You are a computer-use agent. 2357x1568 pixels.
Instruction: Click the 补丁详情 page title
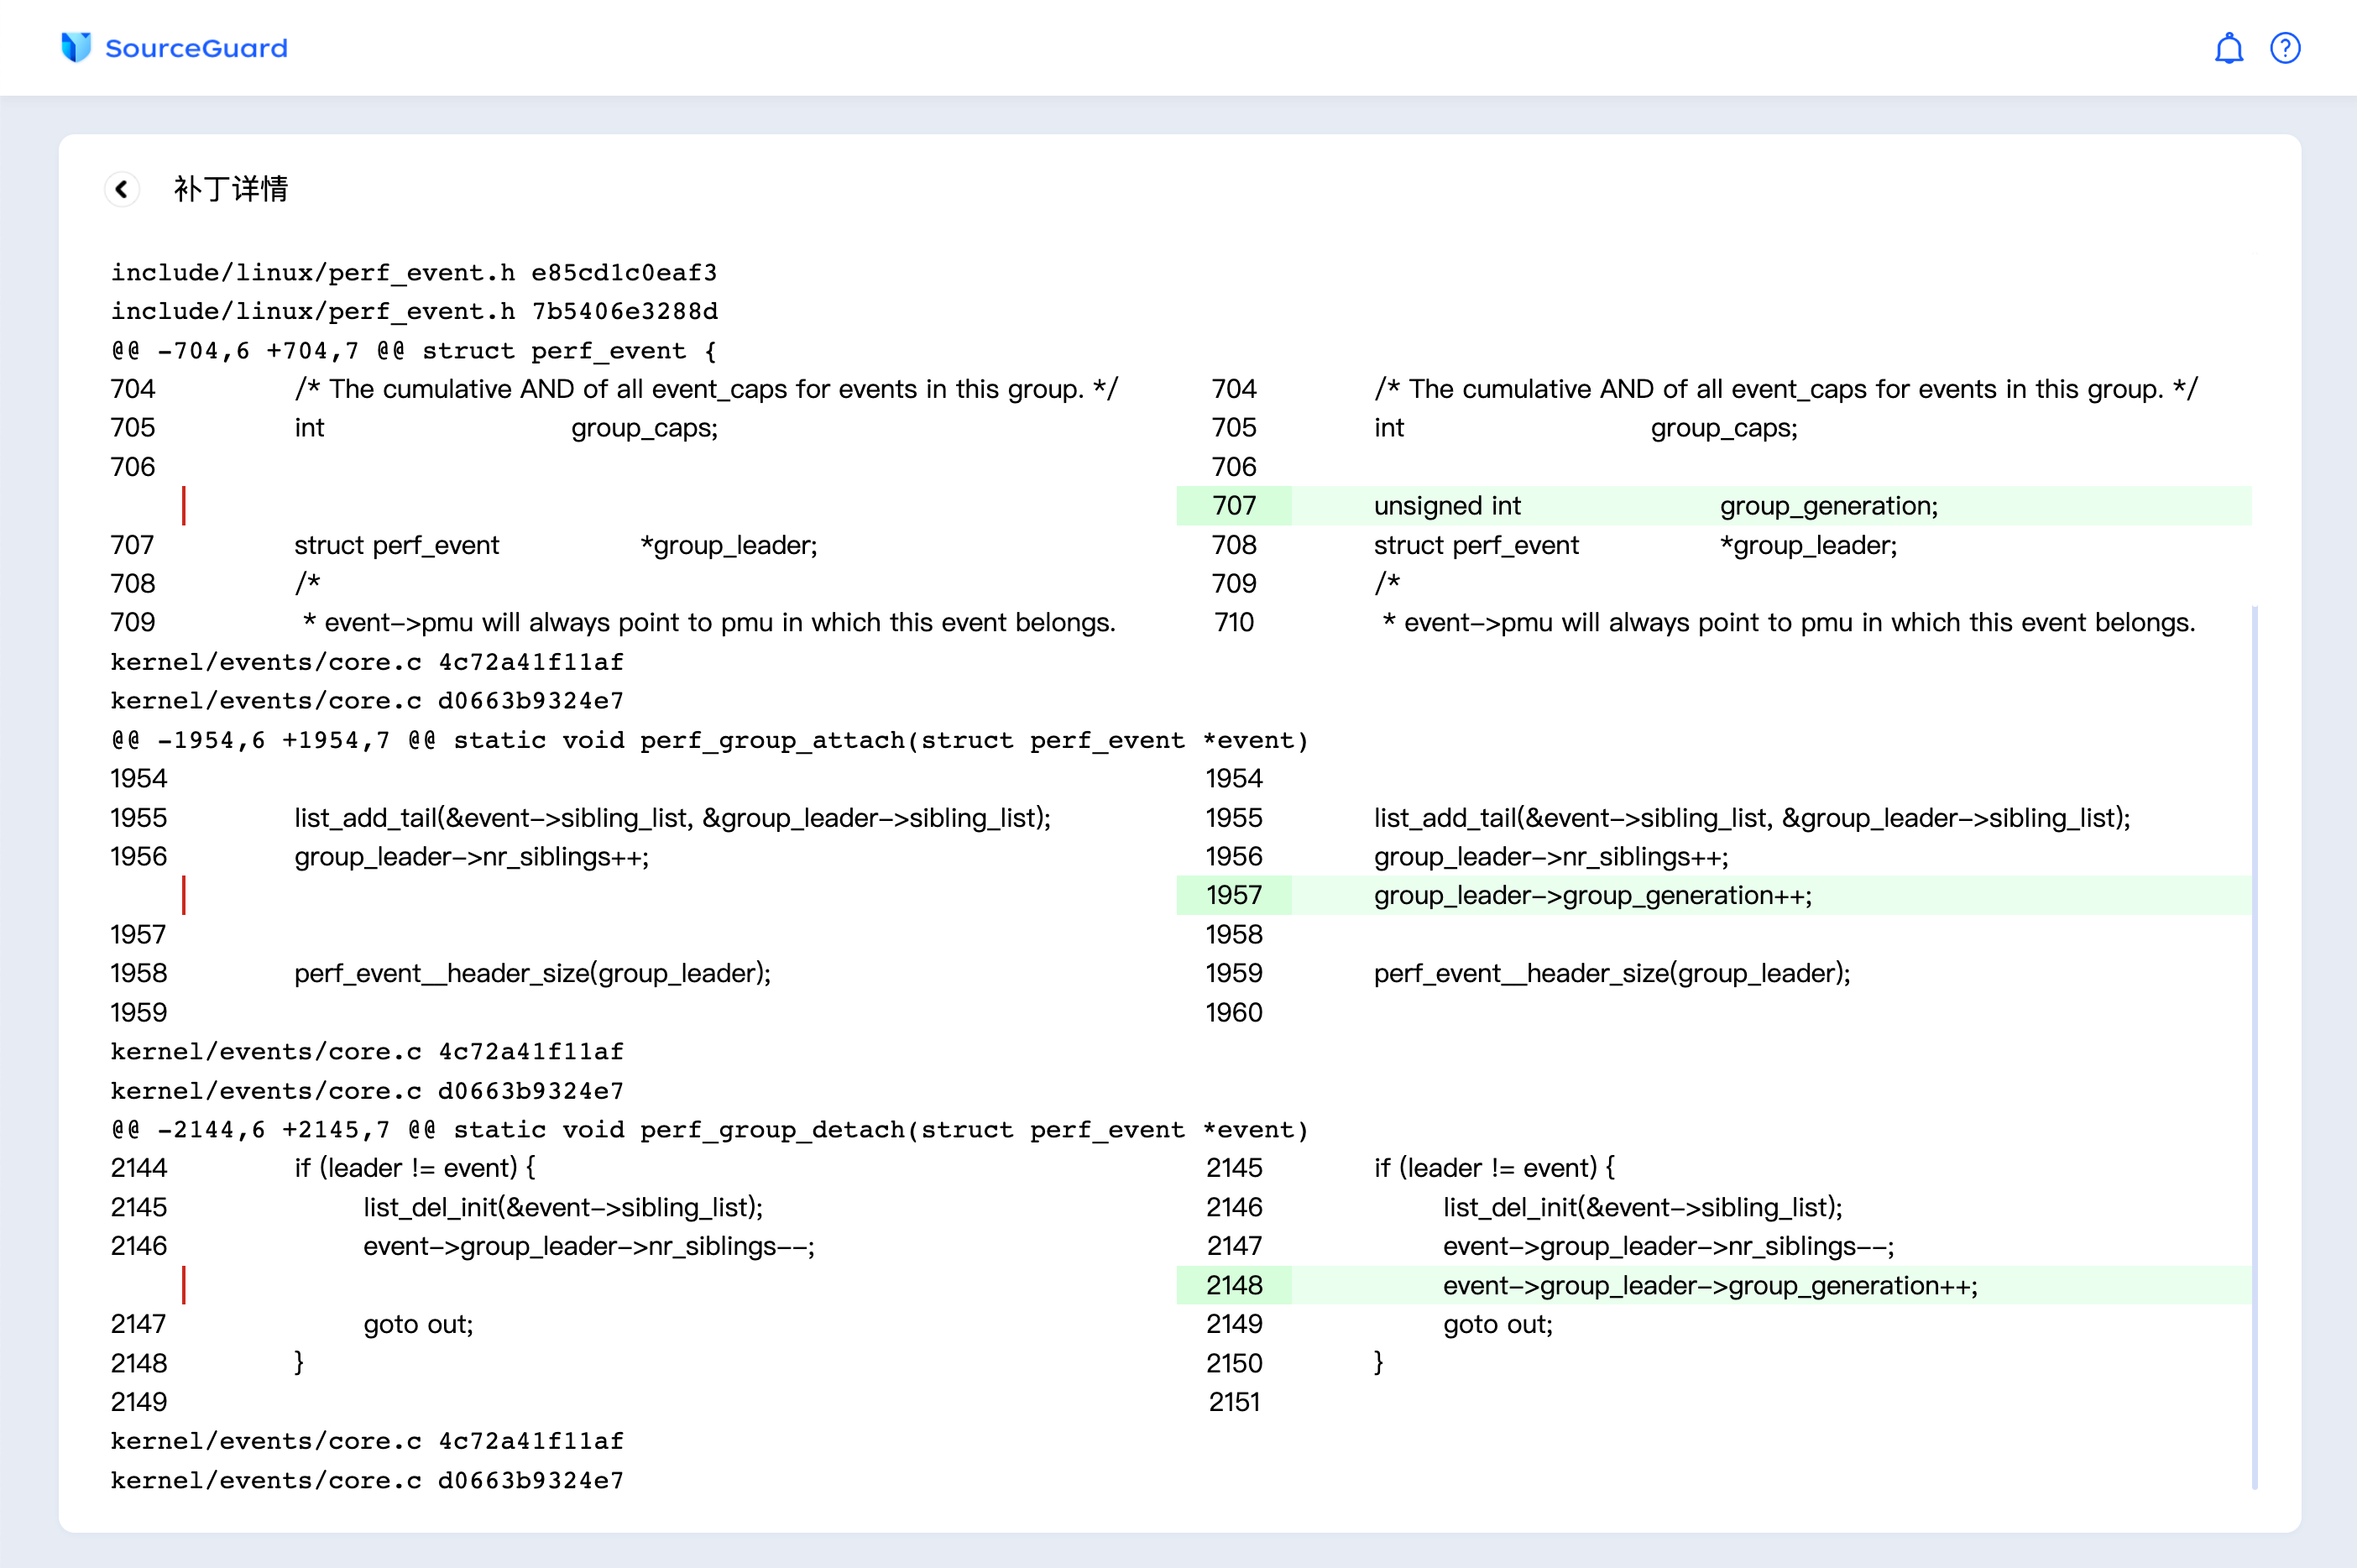click(231, 189)
